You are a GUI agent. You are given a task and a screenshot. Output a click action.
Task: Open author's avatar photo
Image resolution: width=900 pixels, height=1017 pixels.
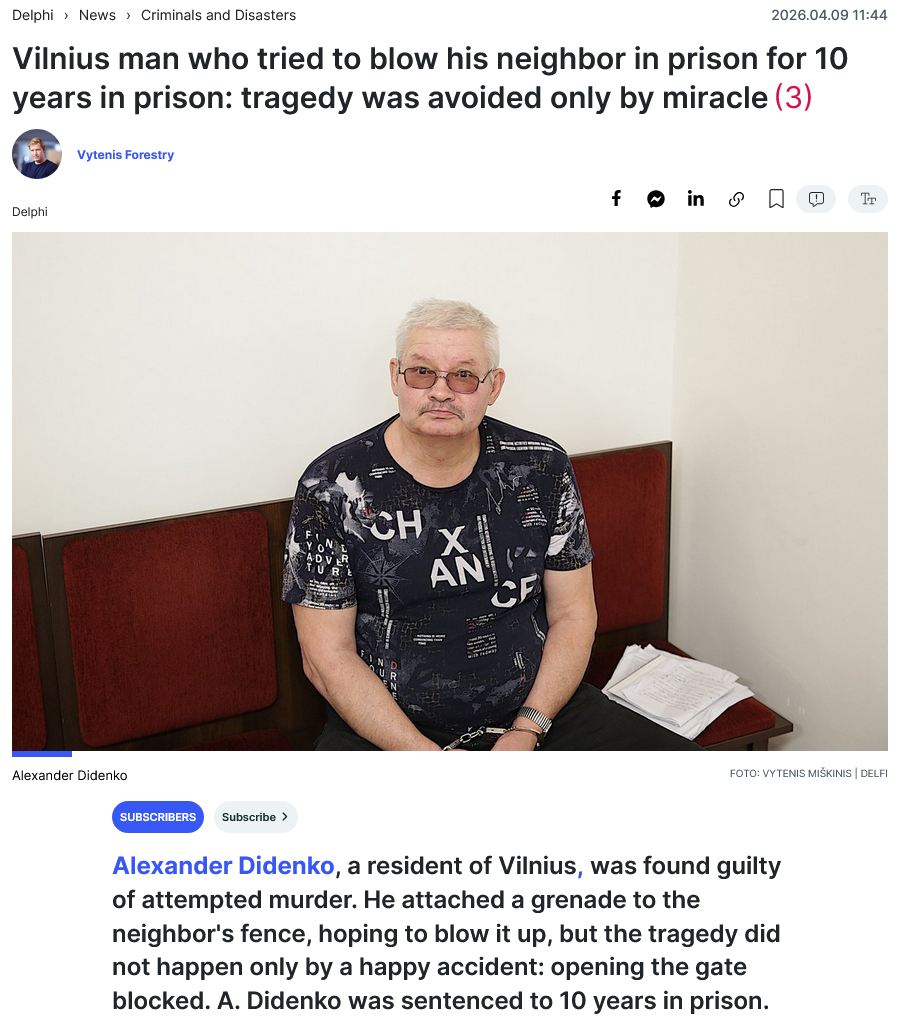(x=37, y=154)
